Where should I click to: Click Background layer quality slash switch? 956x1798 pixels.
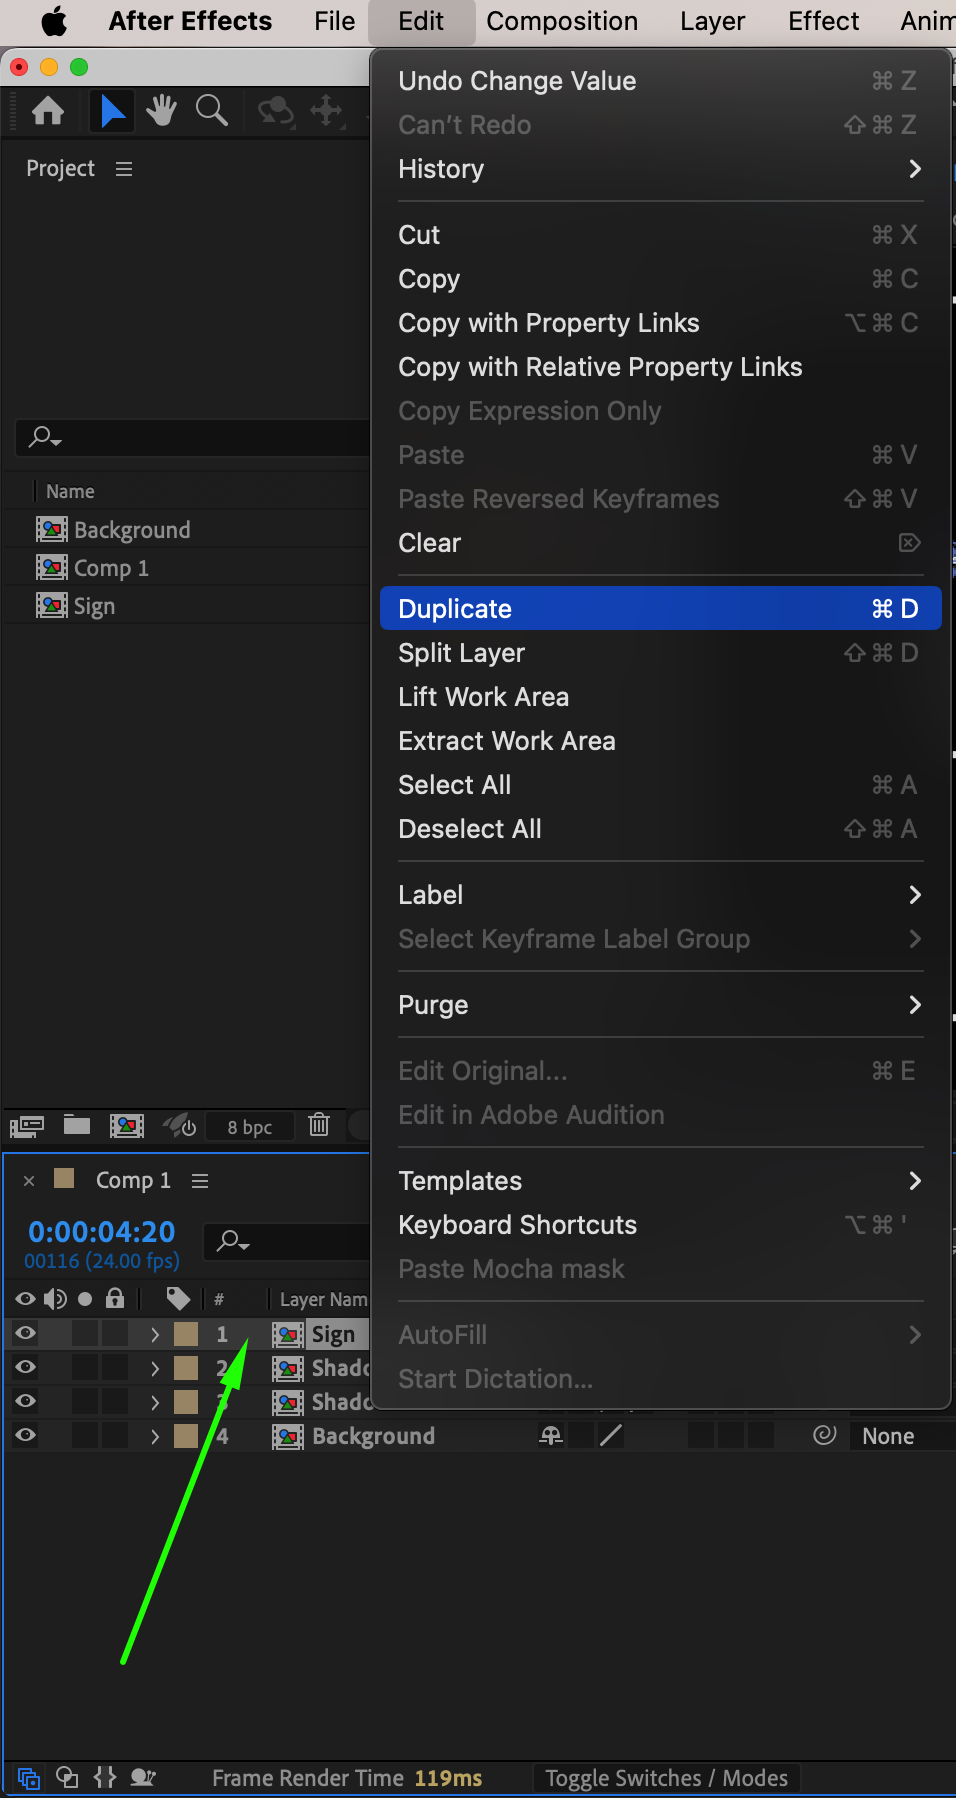coord(610,1436)
